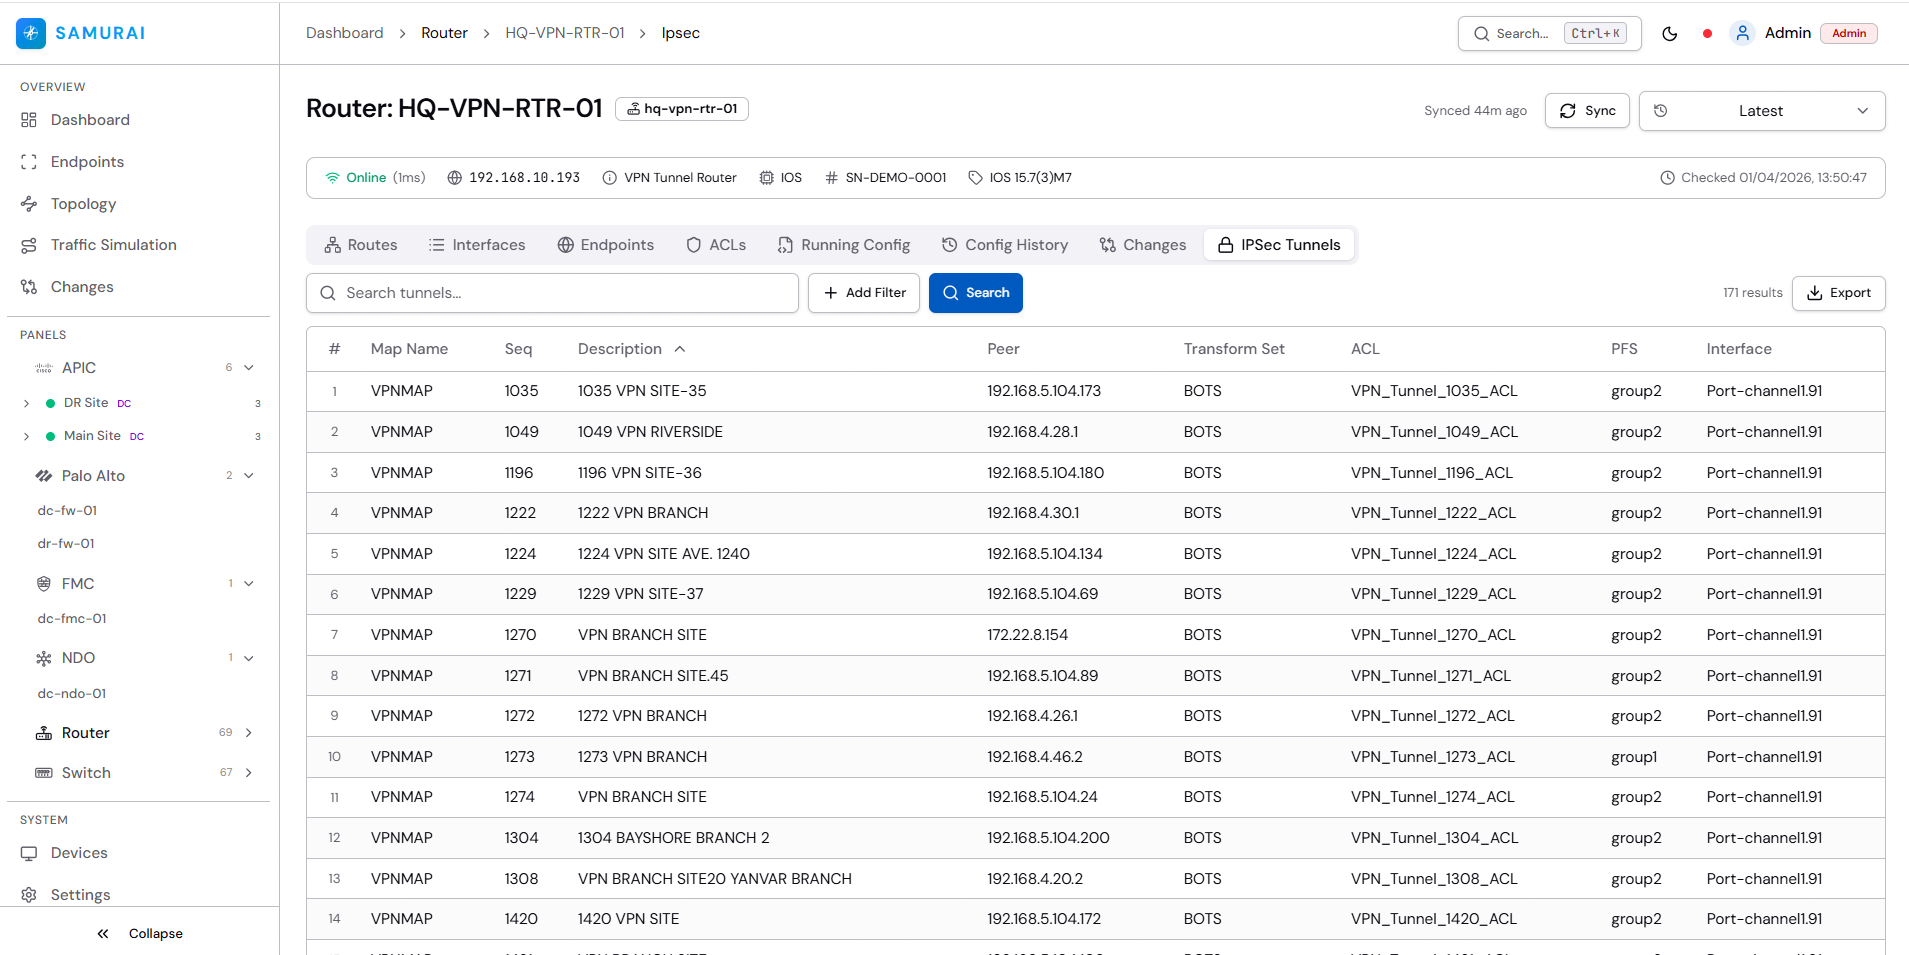The width and height of the screenshot is (1909, 955).
Task: Click the Add Filter button
Action: [x=863, y=292]
